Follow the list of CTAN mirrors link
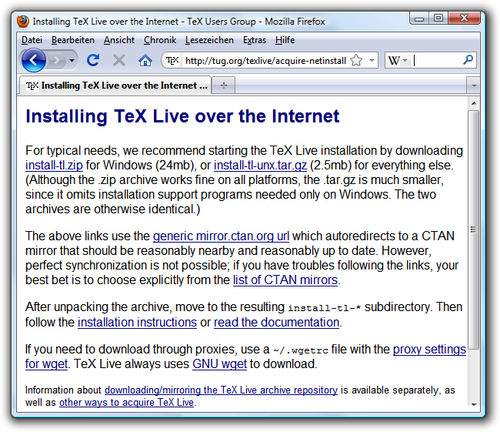Image resolution: width=500 pixels, height=432 pixels. click(x=285, y=280)
